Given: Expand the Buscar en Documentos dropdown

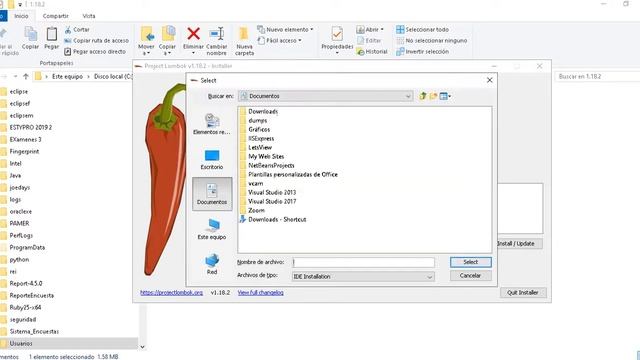Looking at the screenshot, I should point(408,96).
